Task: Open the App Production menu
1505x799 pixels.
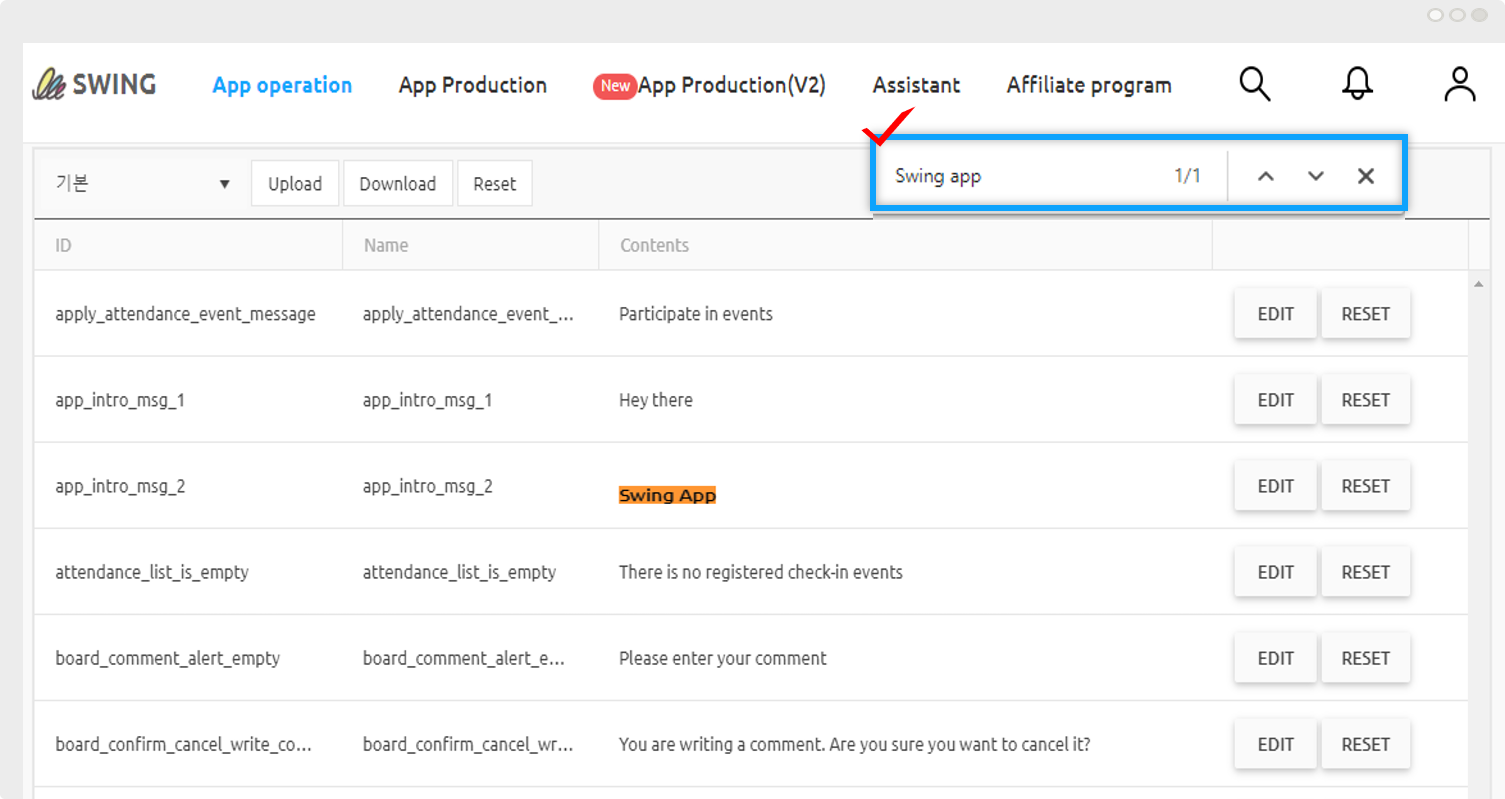Action: pyautogui.click(x=472, y=86)
